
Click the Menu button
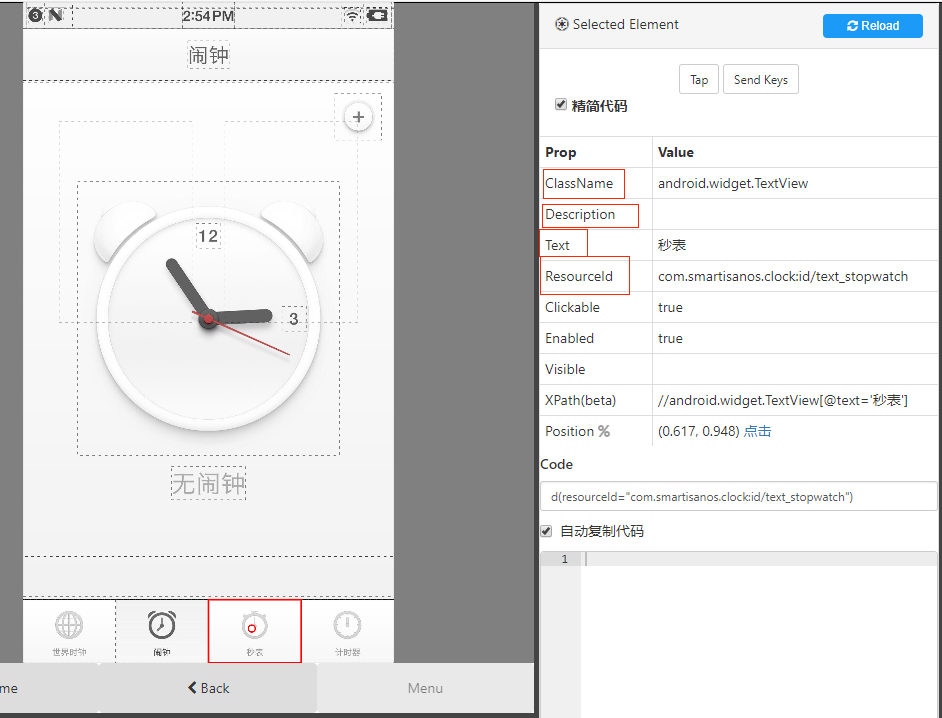(425, 688)
